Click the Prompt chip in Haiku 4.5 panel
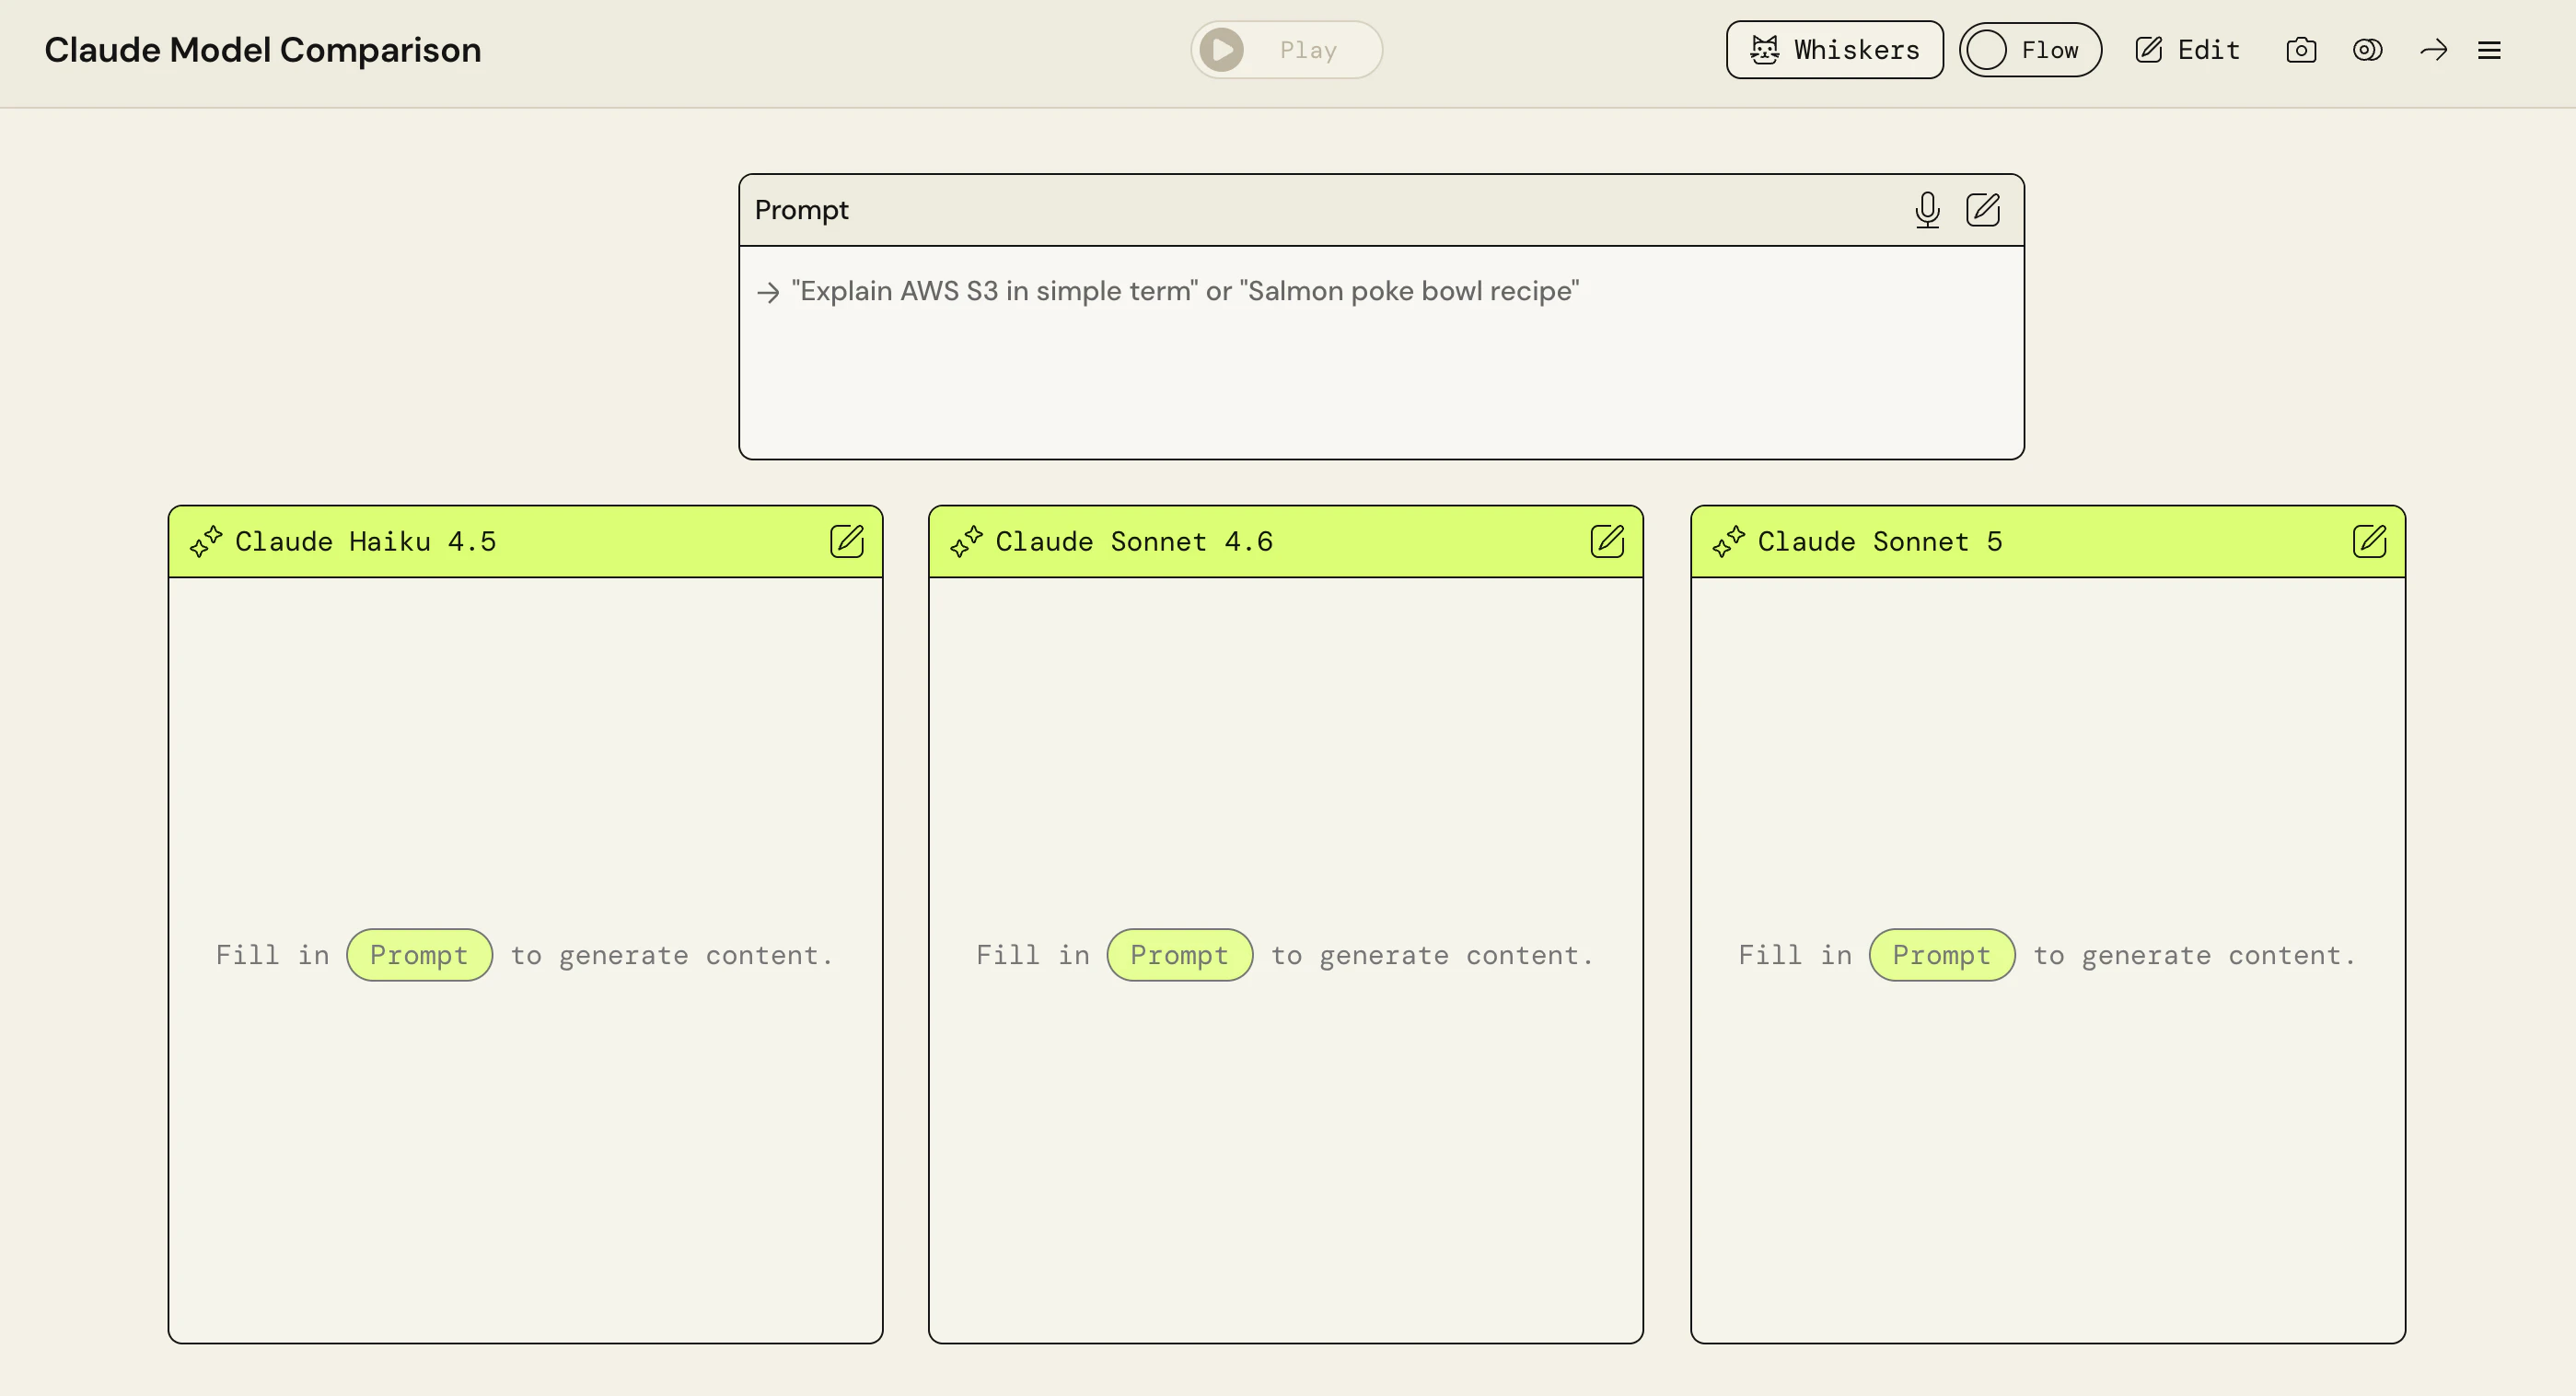Screen dimensions: 2576x1396 (x=419, y=955)
